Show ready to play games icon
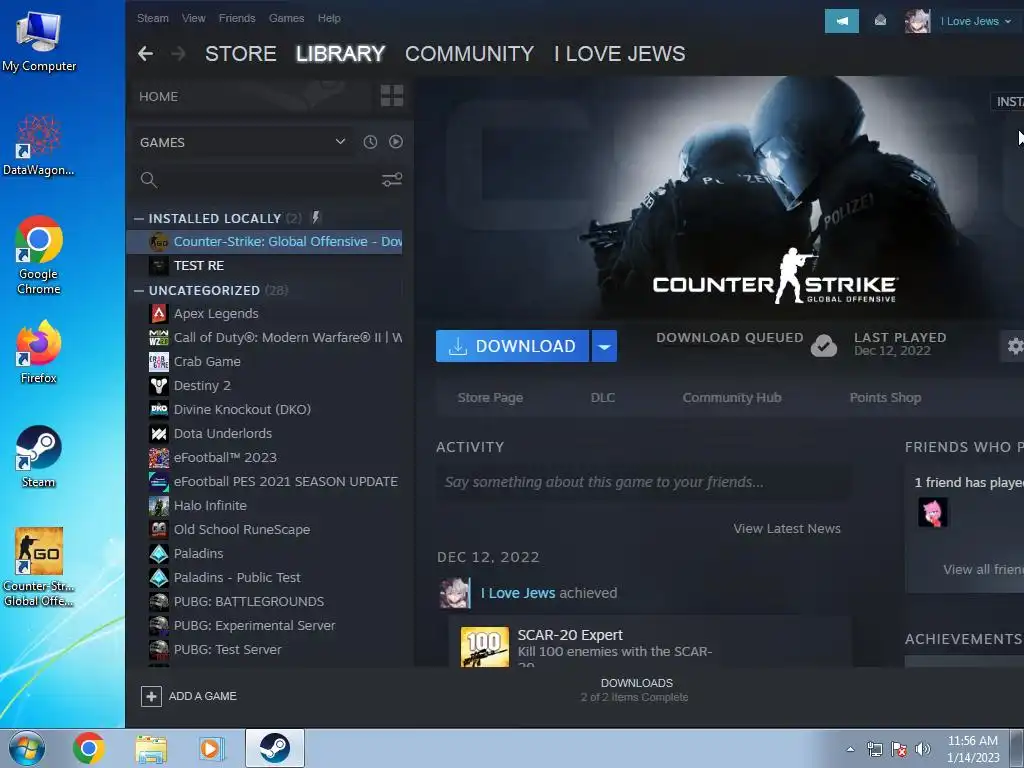 (396, 142)
